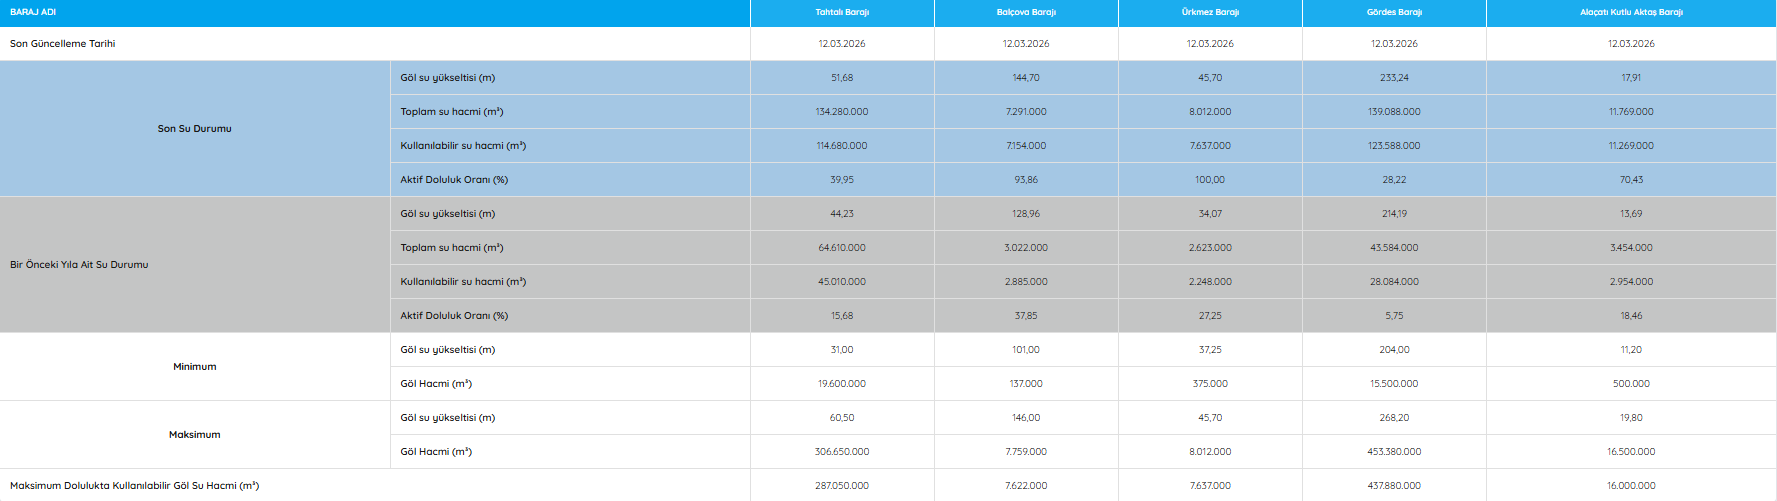
Task: Click the Son Güncelleme Tarihi row label
Action: tap(63, 44)
